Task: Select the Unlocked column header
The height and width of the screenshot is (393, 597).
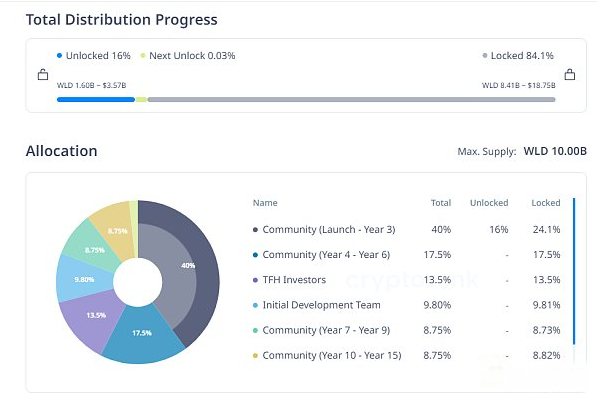Action: (x=489, y=203)
